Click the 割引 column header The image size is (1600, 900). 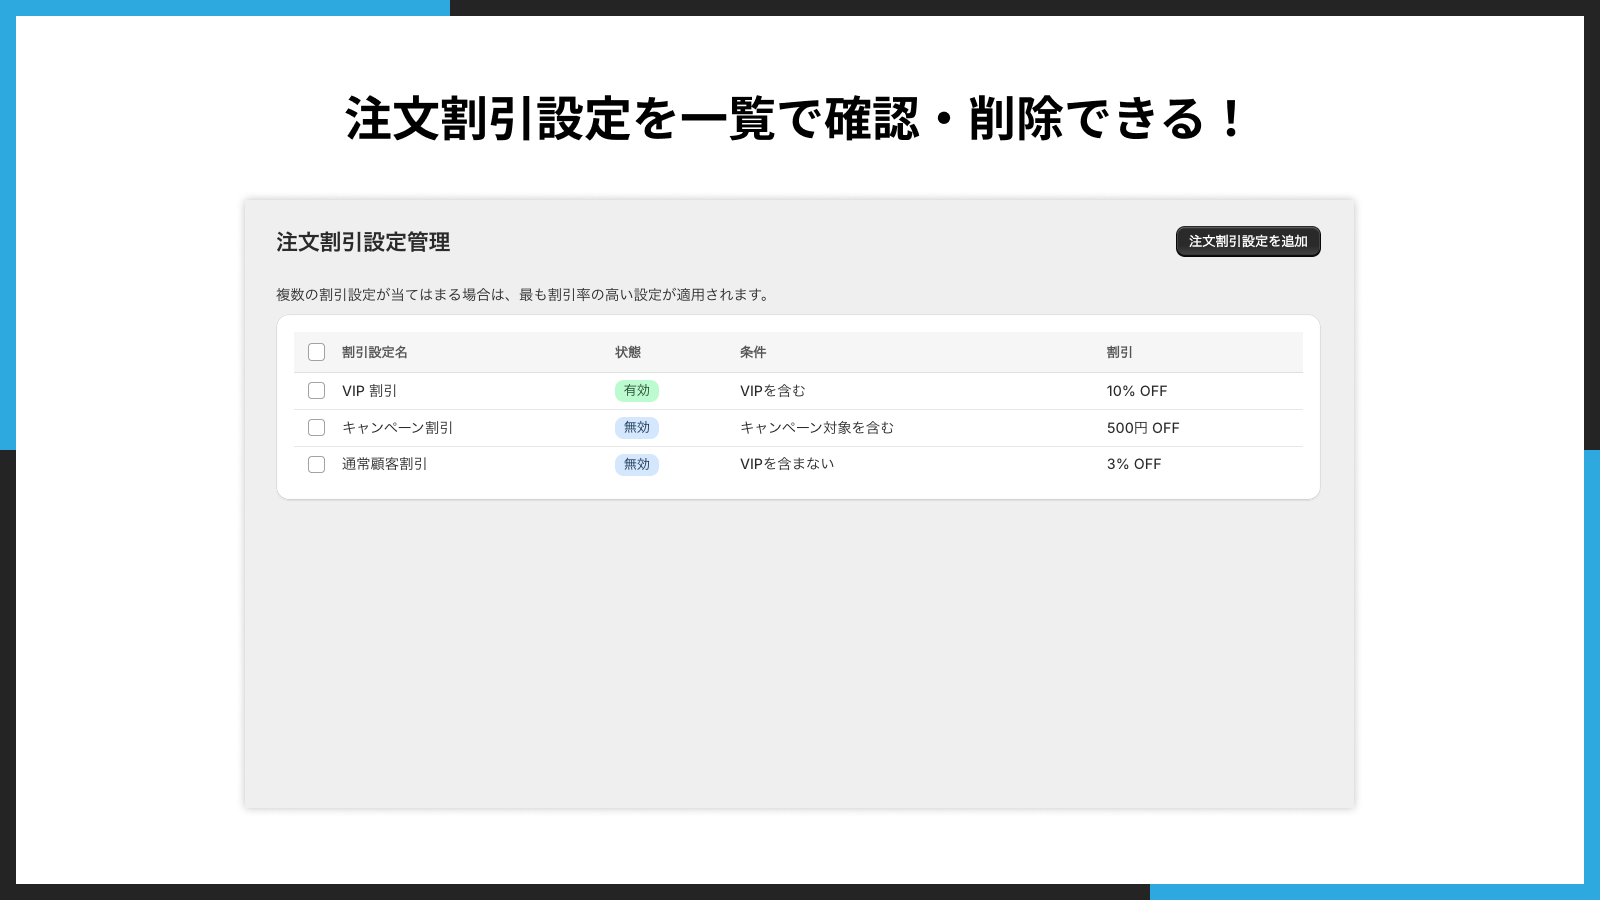pos(1117,352)
